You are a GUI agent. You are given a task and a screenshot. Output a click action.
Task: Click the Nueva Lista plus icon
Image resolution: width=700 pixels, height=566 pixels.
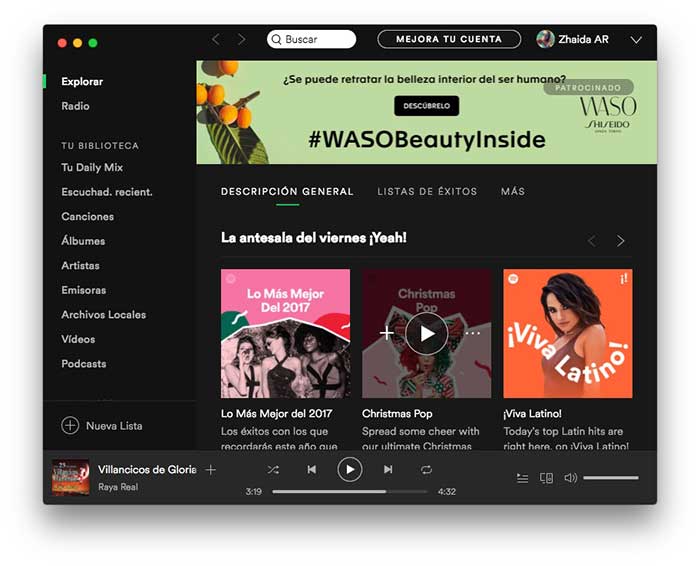(70, 425)
